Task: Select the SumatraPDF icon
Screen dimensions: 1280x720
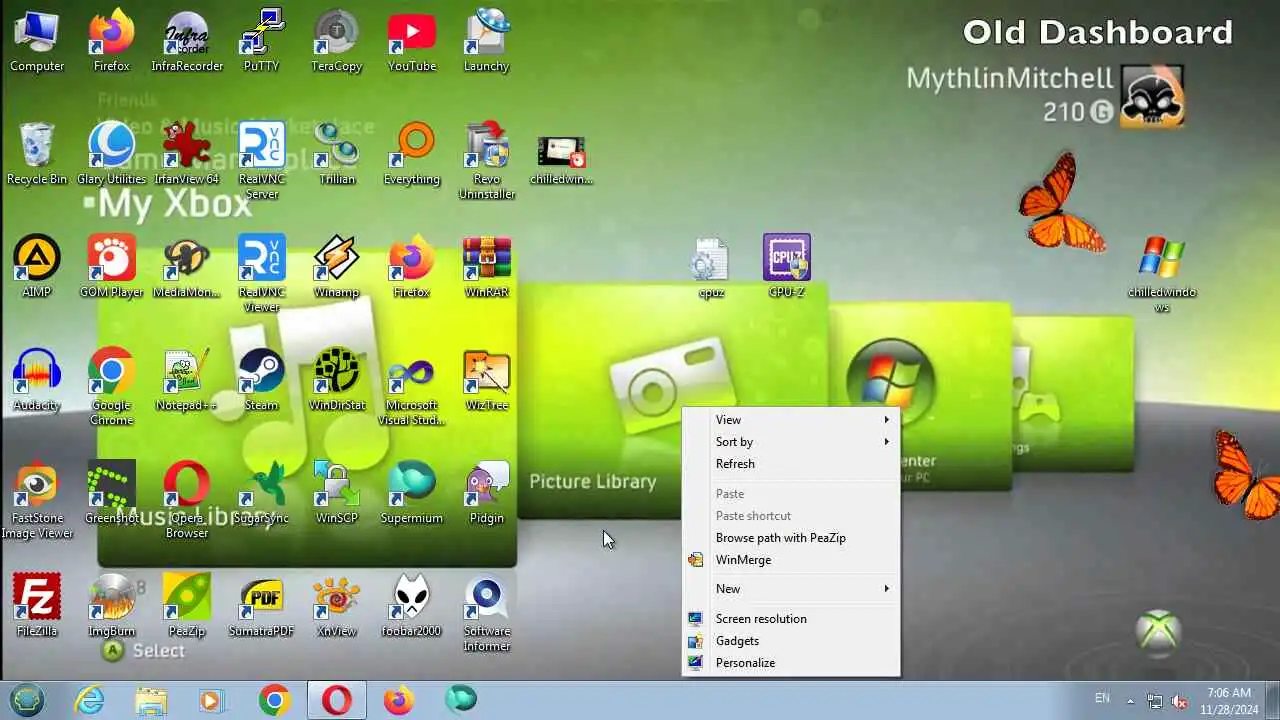Action: 262,606
